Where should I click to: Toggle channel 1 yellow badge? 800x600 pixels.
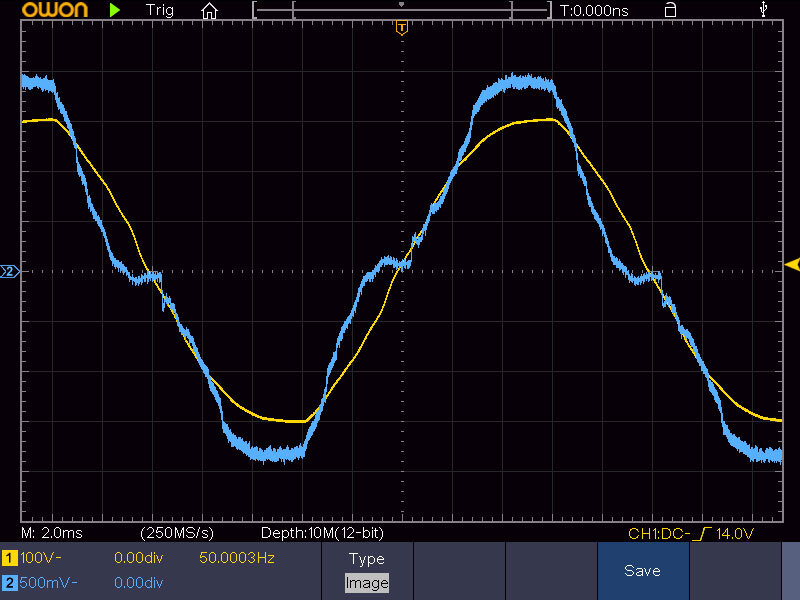9,558
